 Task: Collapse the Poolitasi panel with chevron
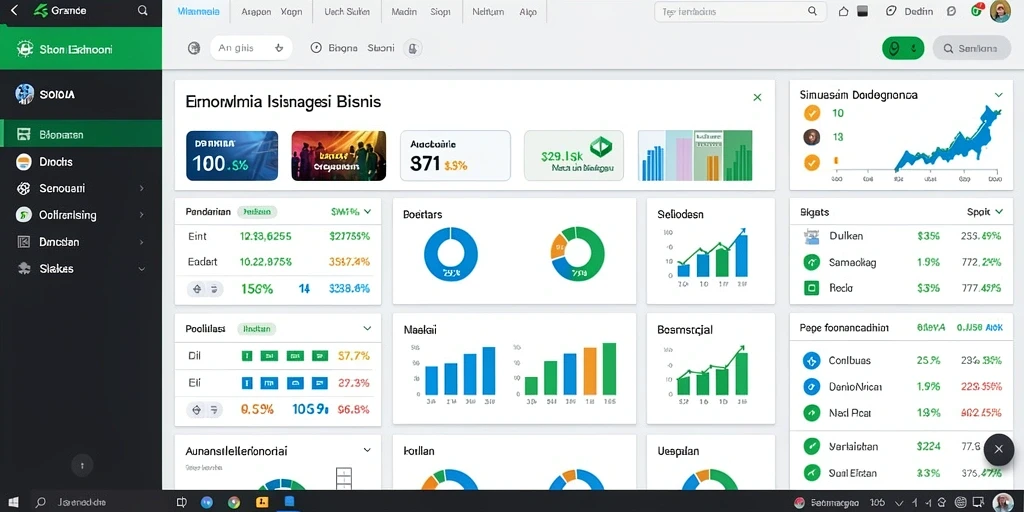tap(367, 328)
